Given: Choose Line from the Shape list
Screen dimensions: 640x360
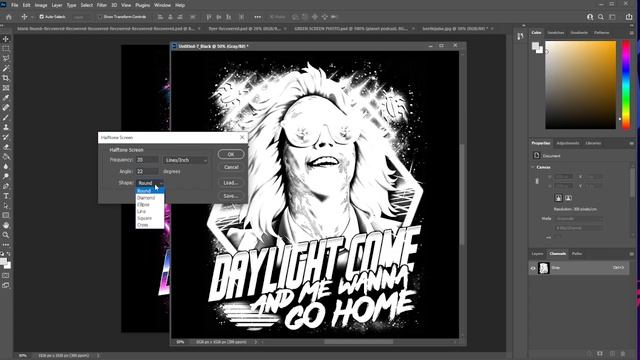Looking at the screenshot, I should [150, 211].
